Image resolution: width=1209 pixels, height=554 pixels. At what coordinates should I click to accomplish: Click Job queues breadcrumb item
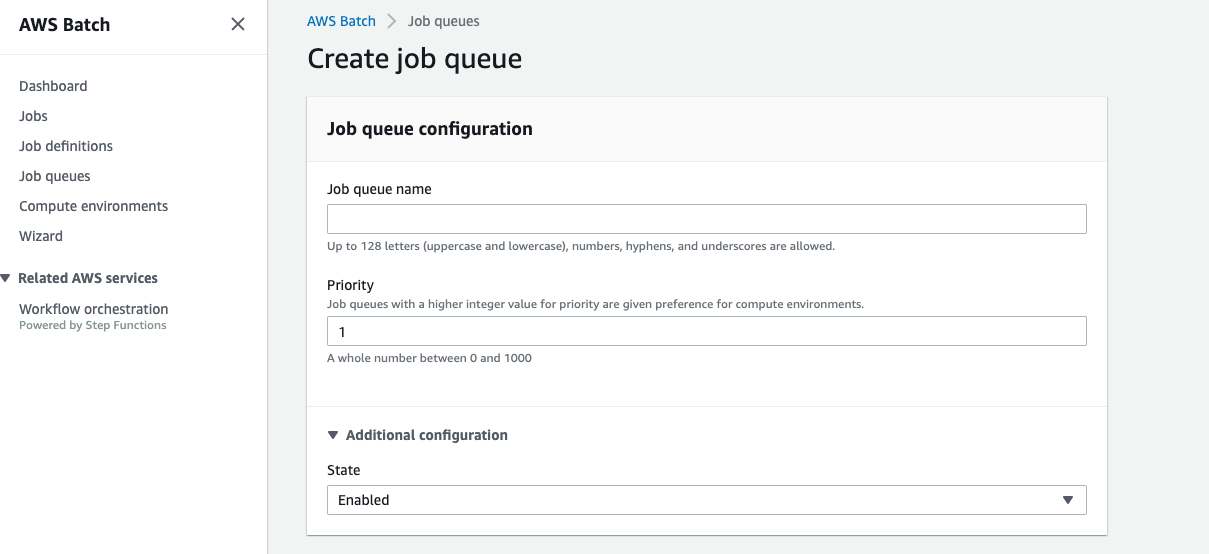pyautogui.click(x=443, y=21)
